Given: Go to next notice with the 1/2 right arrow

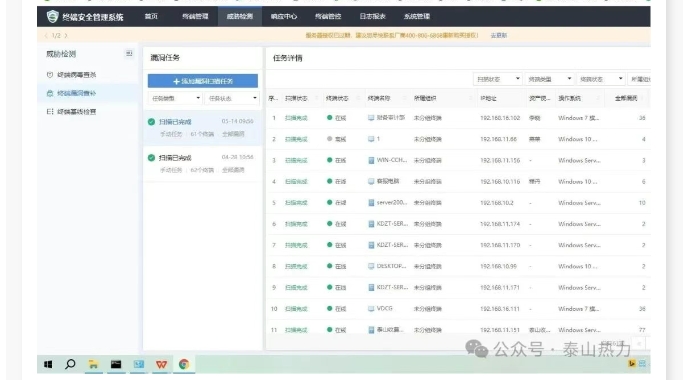Looking at the screenshot, I should 66,36.
